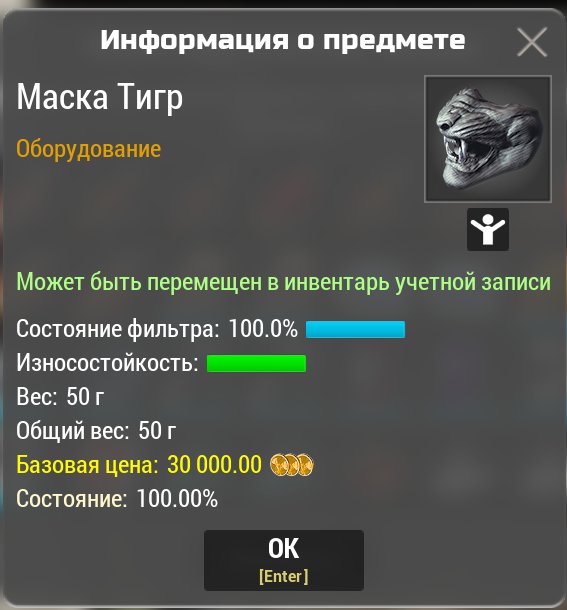Click the character equip slot icon

point(488,229)
